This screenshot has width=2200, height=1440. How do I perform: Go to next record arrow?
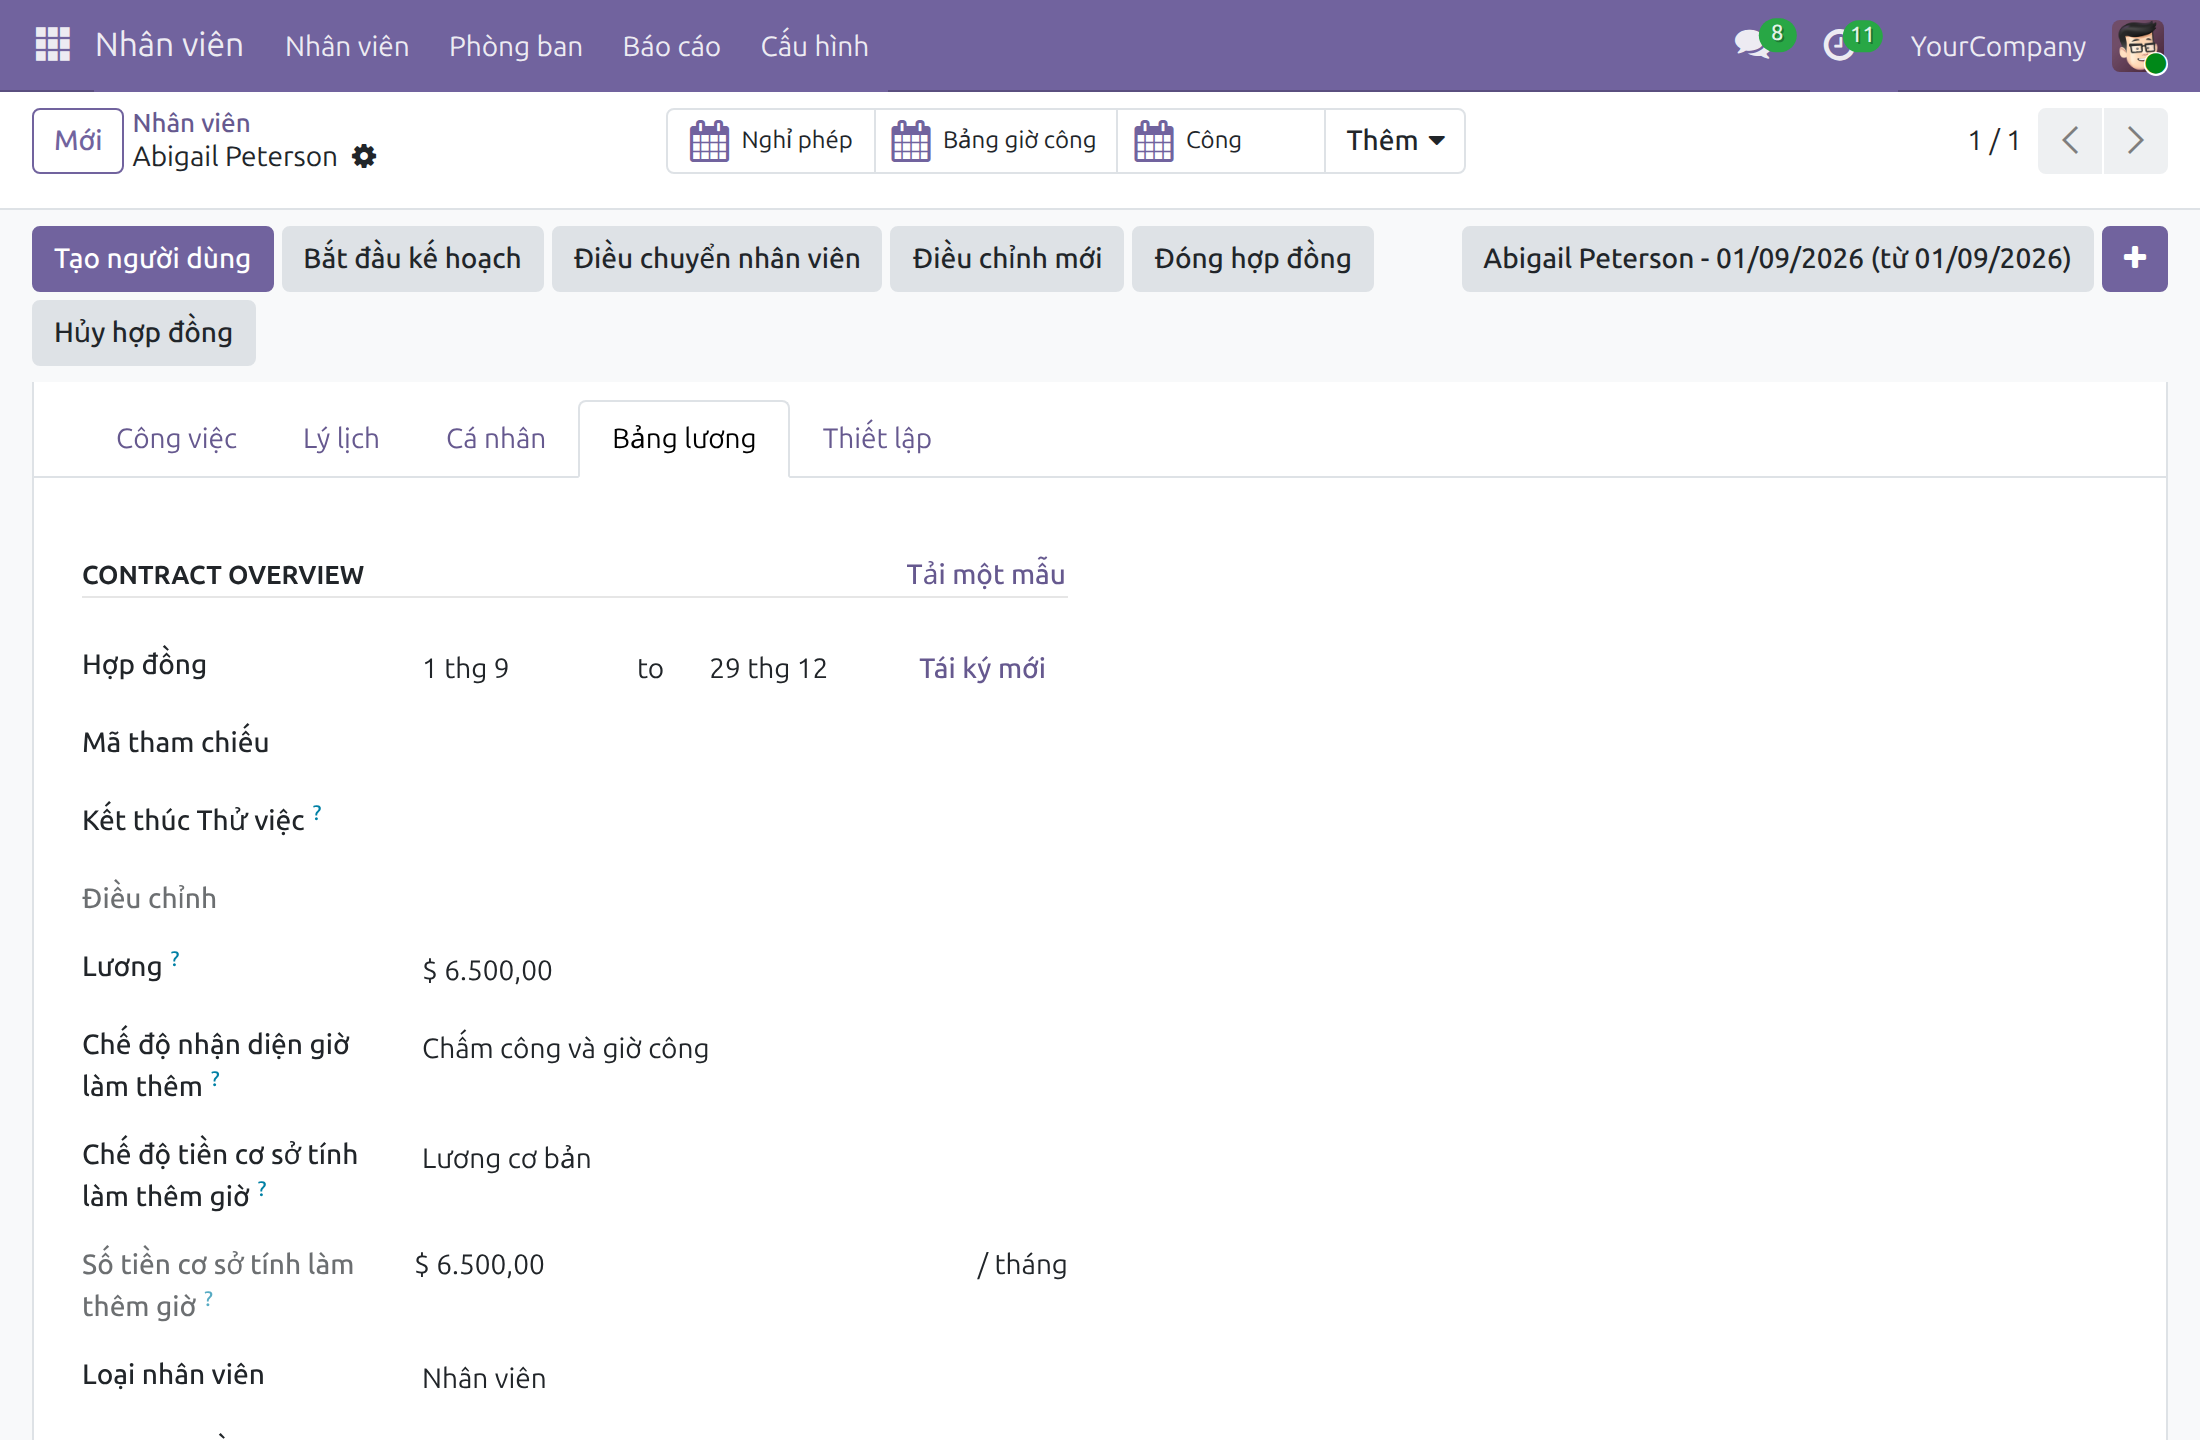(x=2135, y=141)
